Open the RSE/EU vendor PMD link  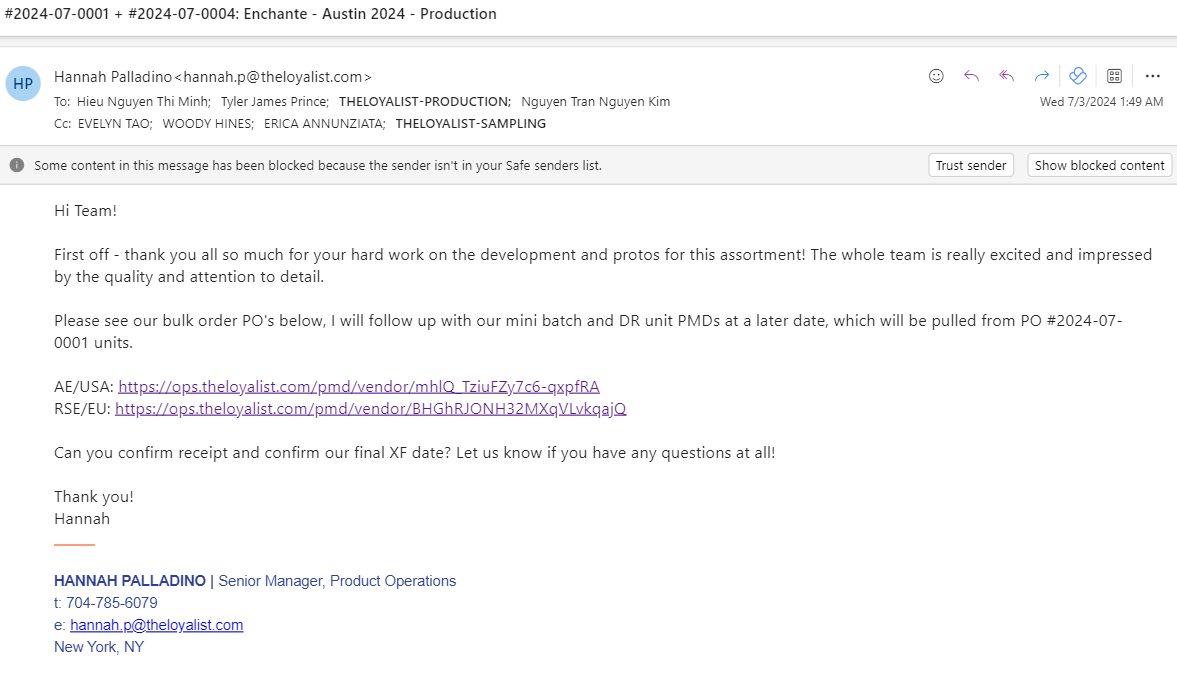[371, 408]
